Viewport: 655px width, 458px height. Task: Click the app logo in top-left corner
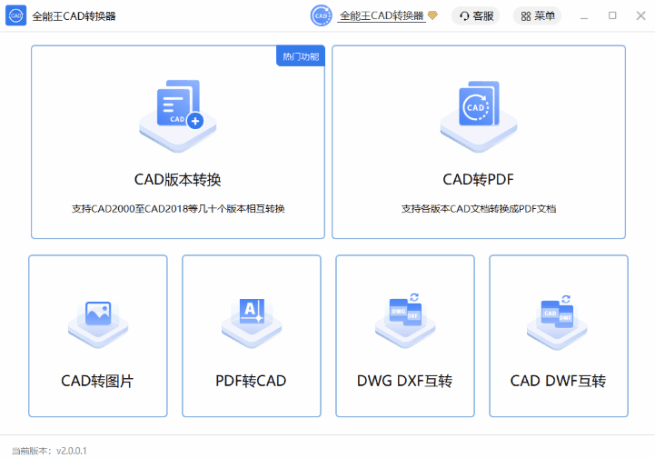click(x=16, y=16)
